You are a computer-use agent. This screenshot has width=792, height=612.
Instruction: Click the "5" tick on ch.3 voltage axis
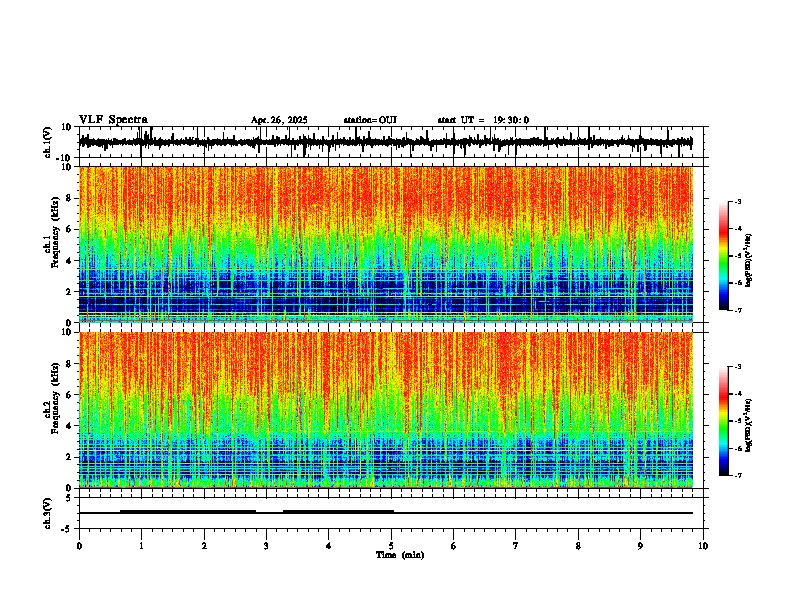[x=69, y=498]
